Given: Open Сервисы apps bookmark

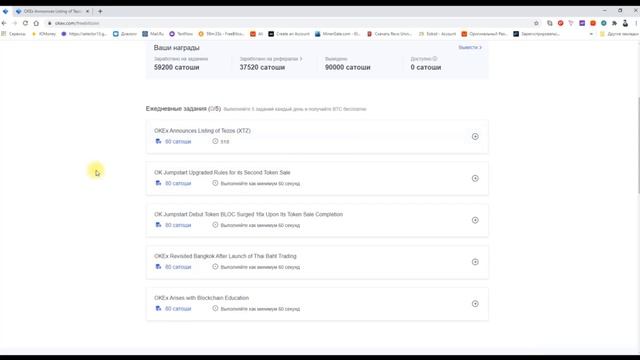Looking at the screenshot, I should point(13,34).
